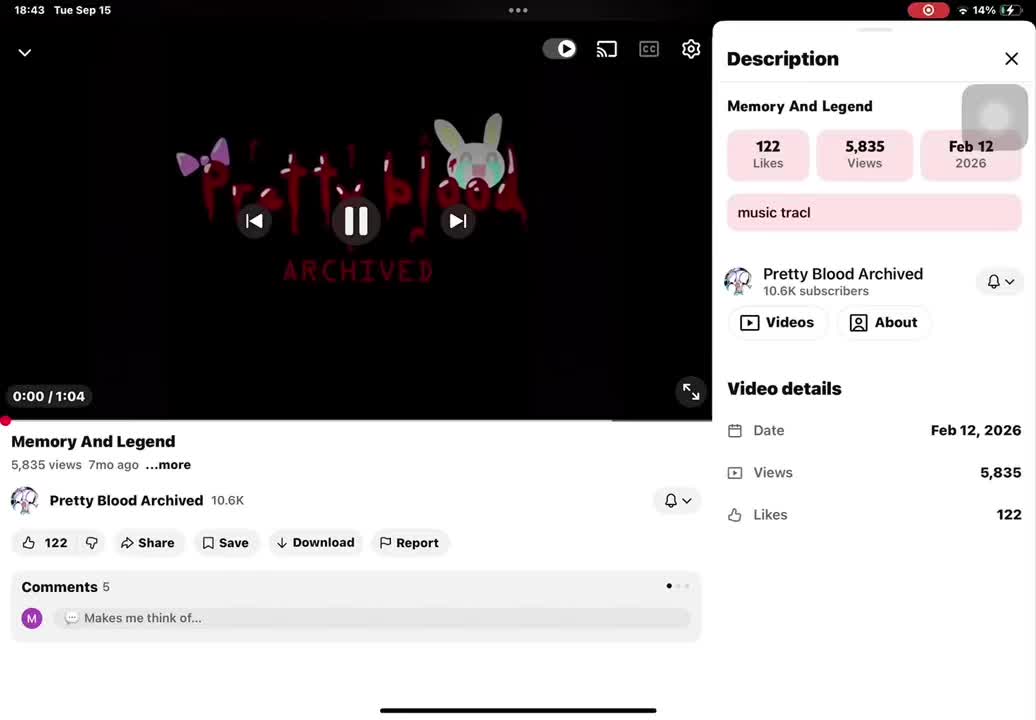Report the video
Image resolution: width=1036 pixels, height=720 pixels.
pos(410,543)
